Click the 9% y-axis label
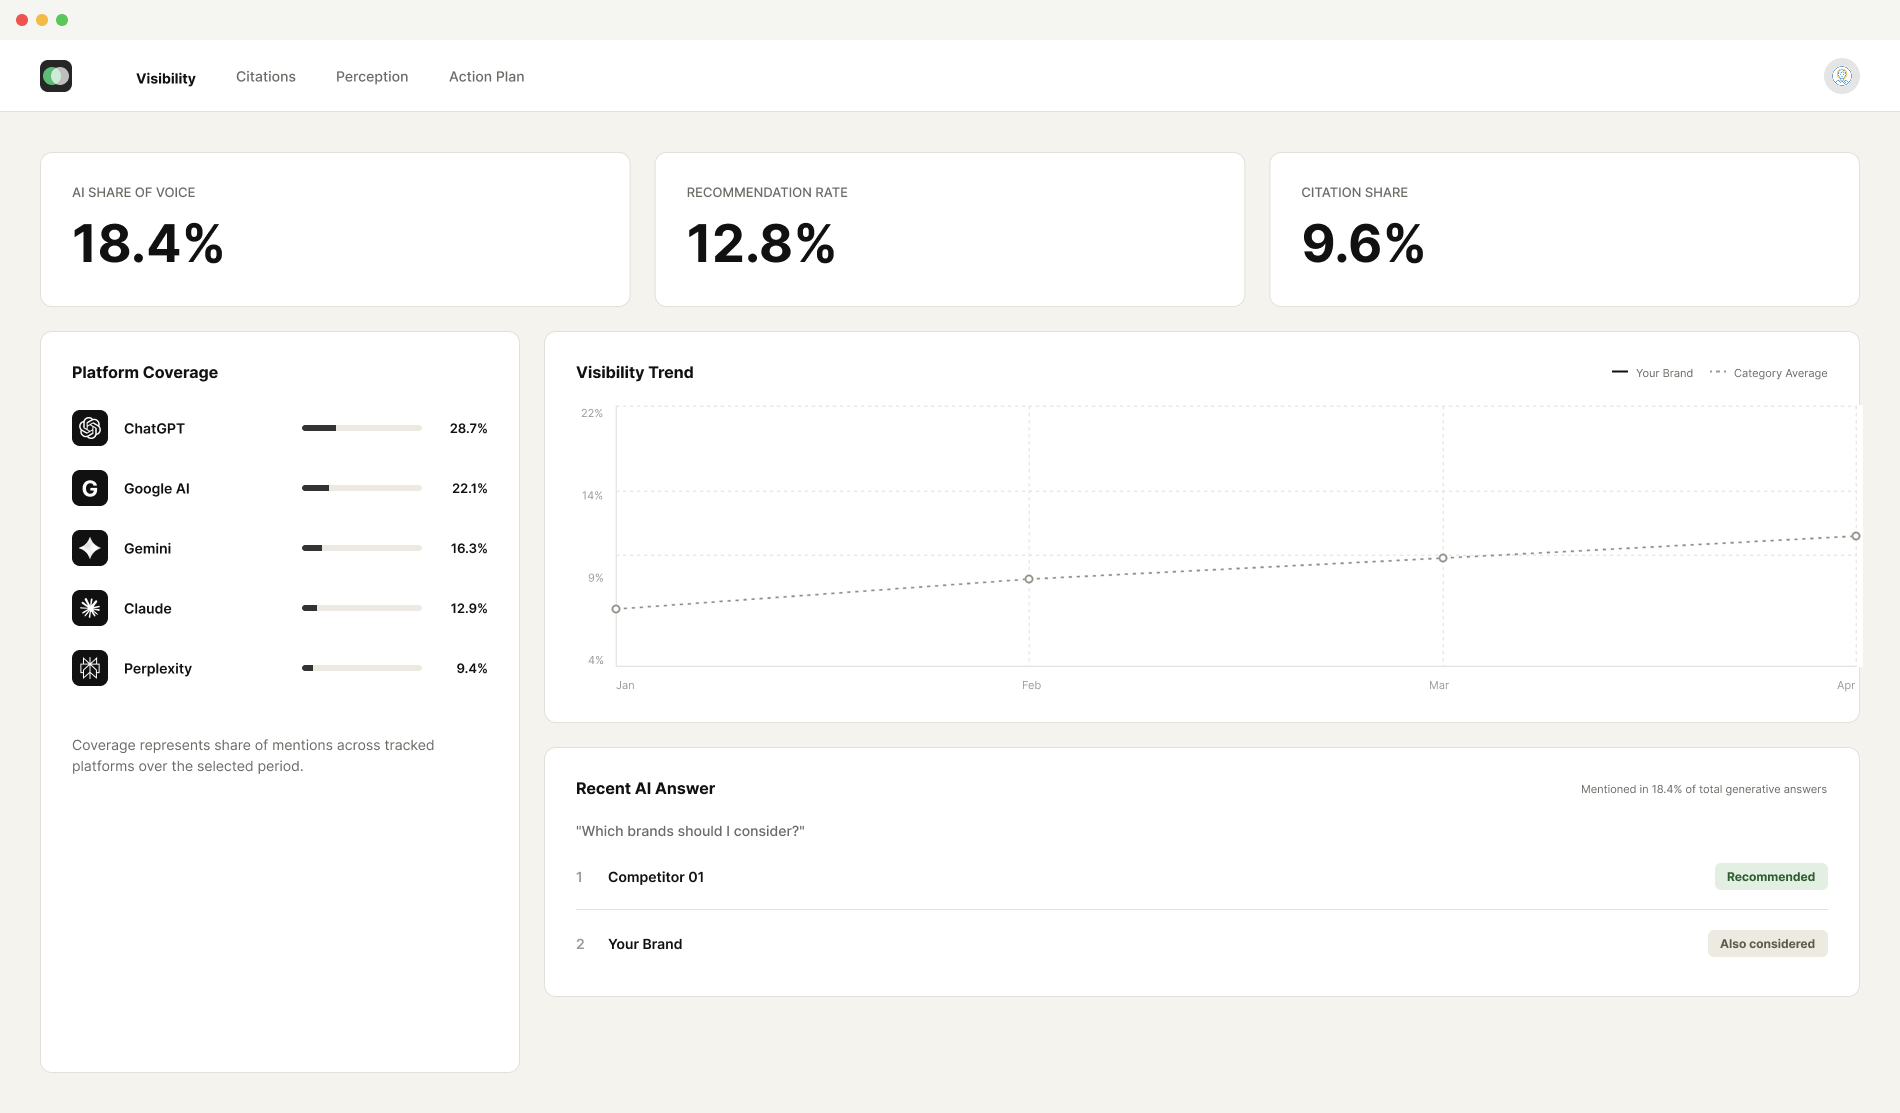The height and width of the screenshot is (1113, 1900). [x=595, y=578]
